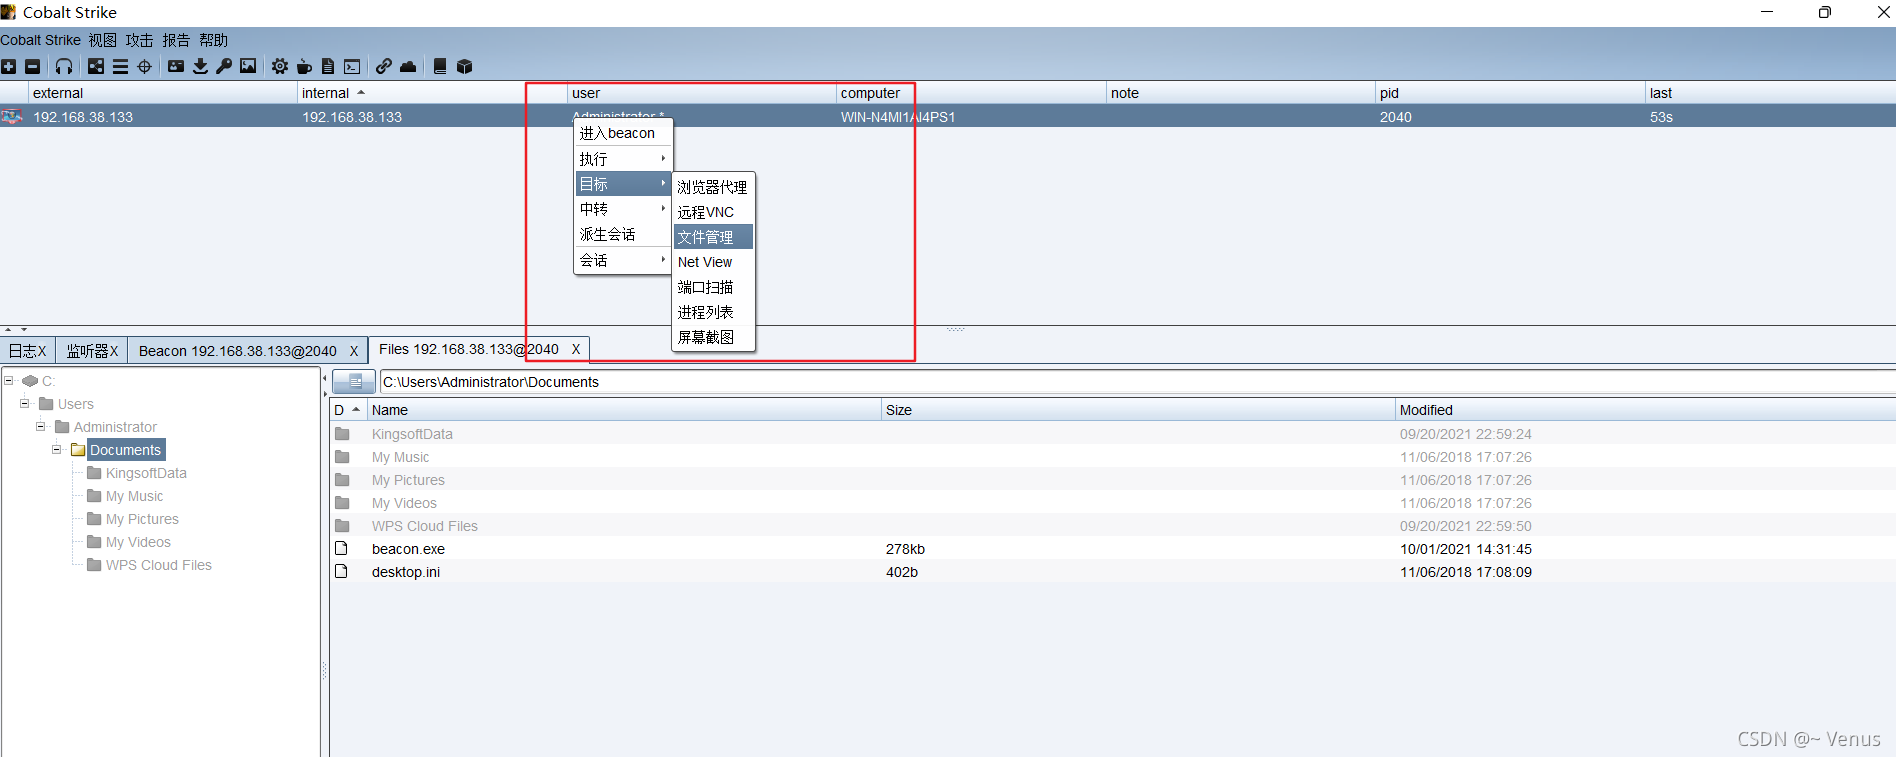Click the coffee cup Java applet icon
This screenshot has height=757, width=1896.
tap(304, 66)
